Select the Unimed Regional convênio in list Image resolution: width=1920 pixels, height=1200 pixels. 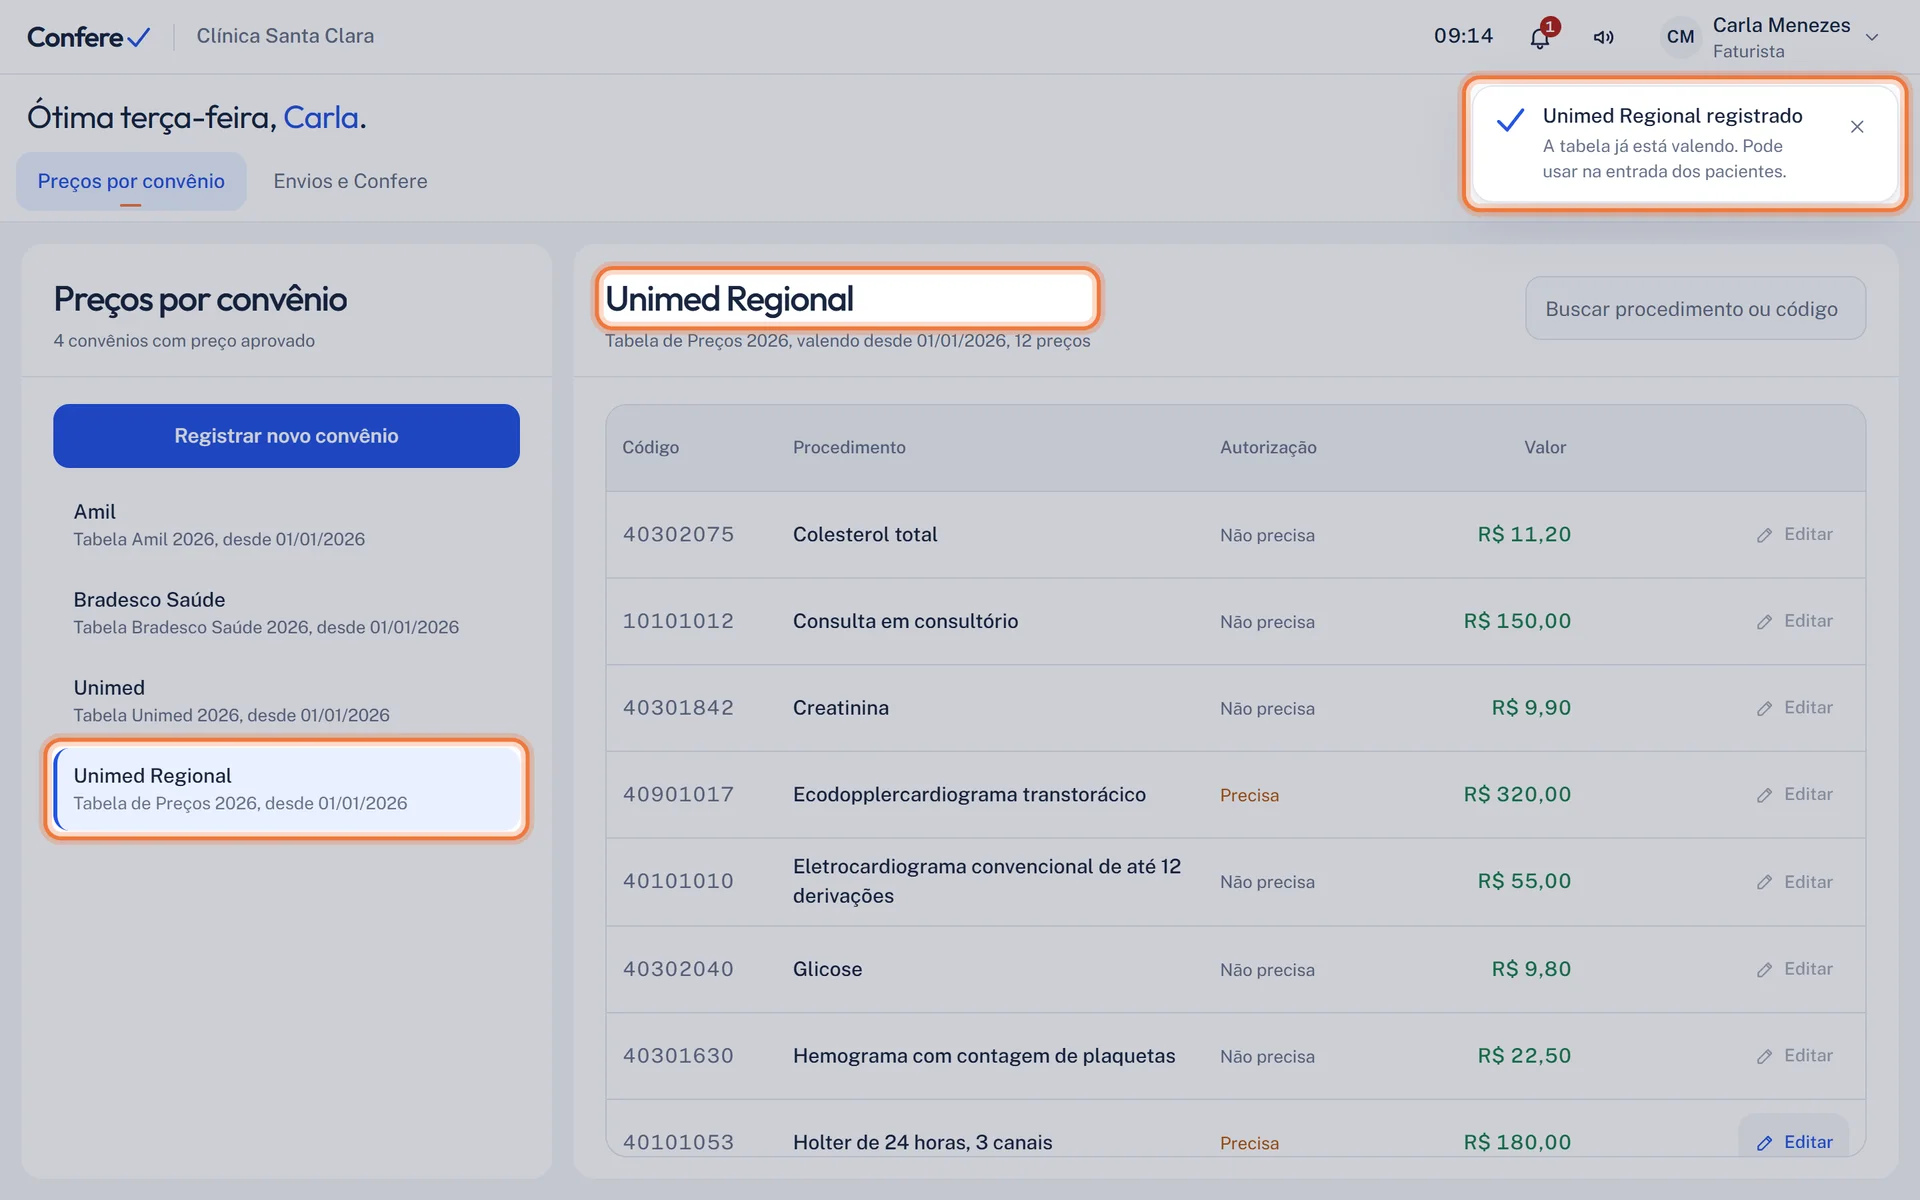point(286,789)
